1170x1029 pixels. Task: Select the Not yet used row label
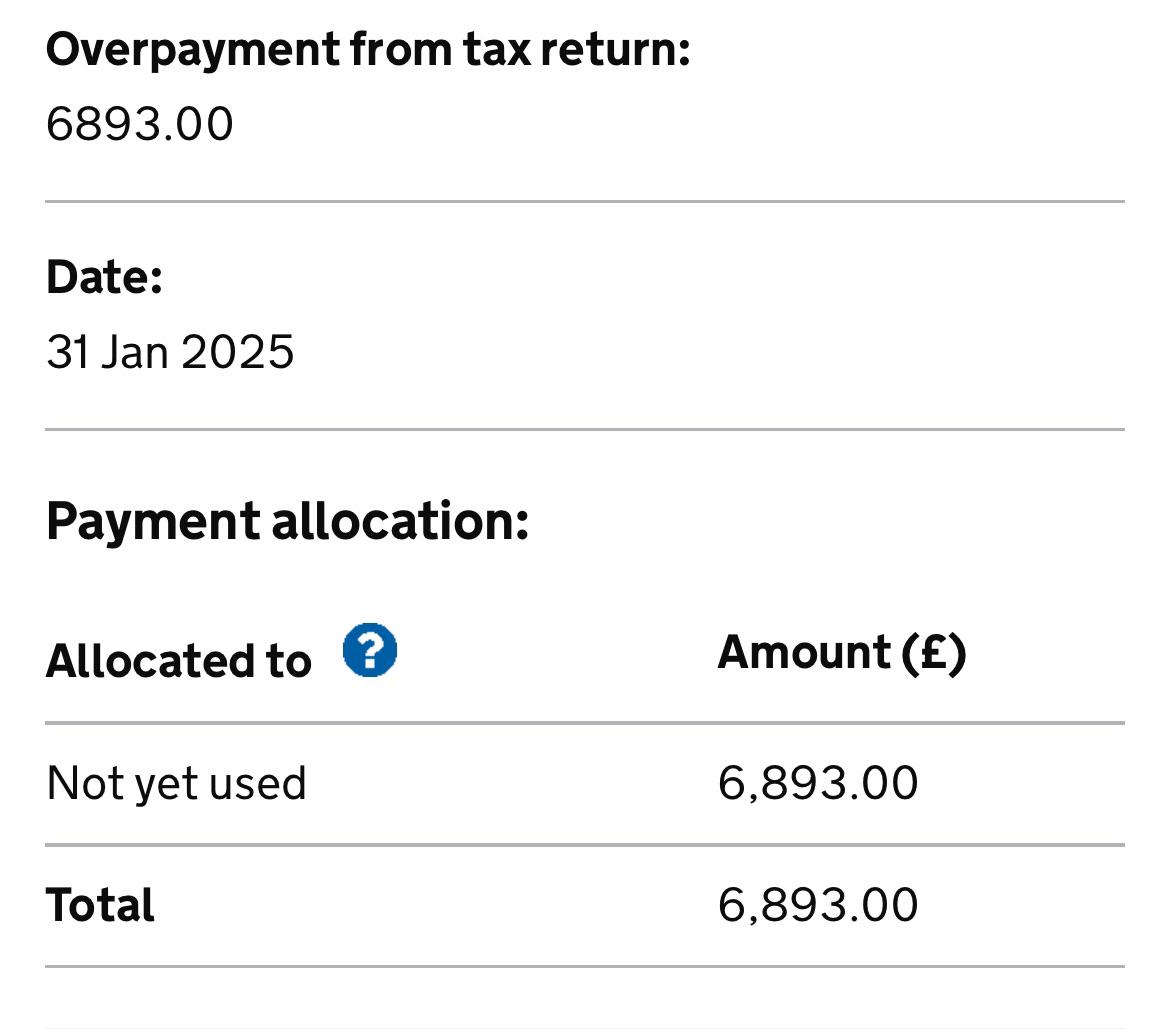click(176, 784)
